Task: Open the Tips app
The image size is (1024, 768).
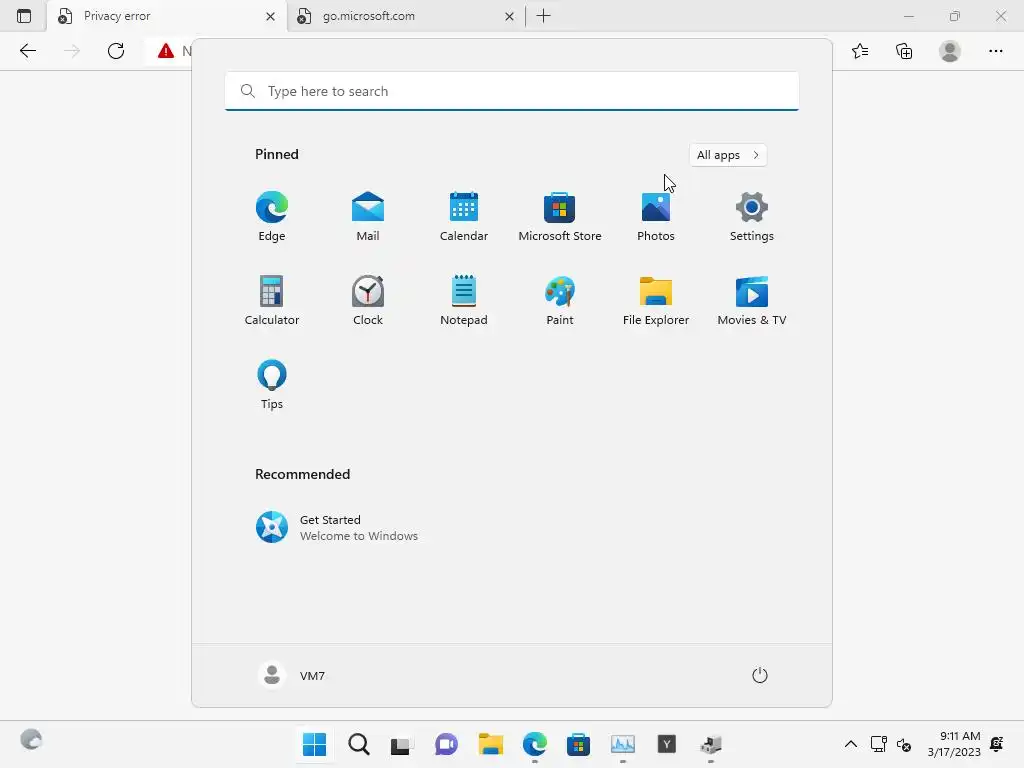Action: coord(272,385)
